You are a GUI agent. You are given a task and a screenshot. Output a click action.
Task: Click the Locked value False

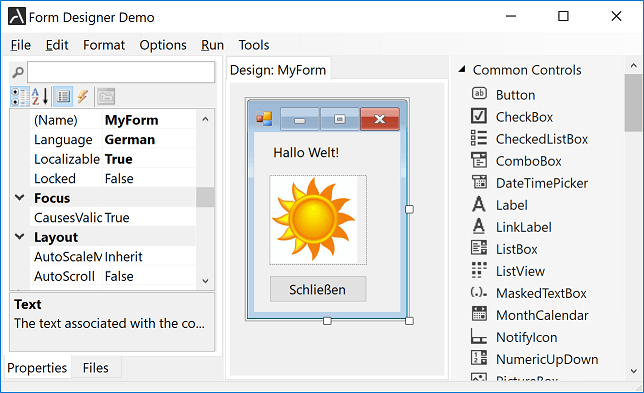point(119,179)
